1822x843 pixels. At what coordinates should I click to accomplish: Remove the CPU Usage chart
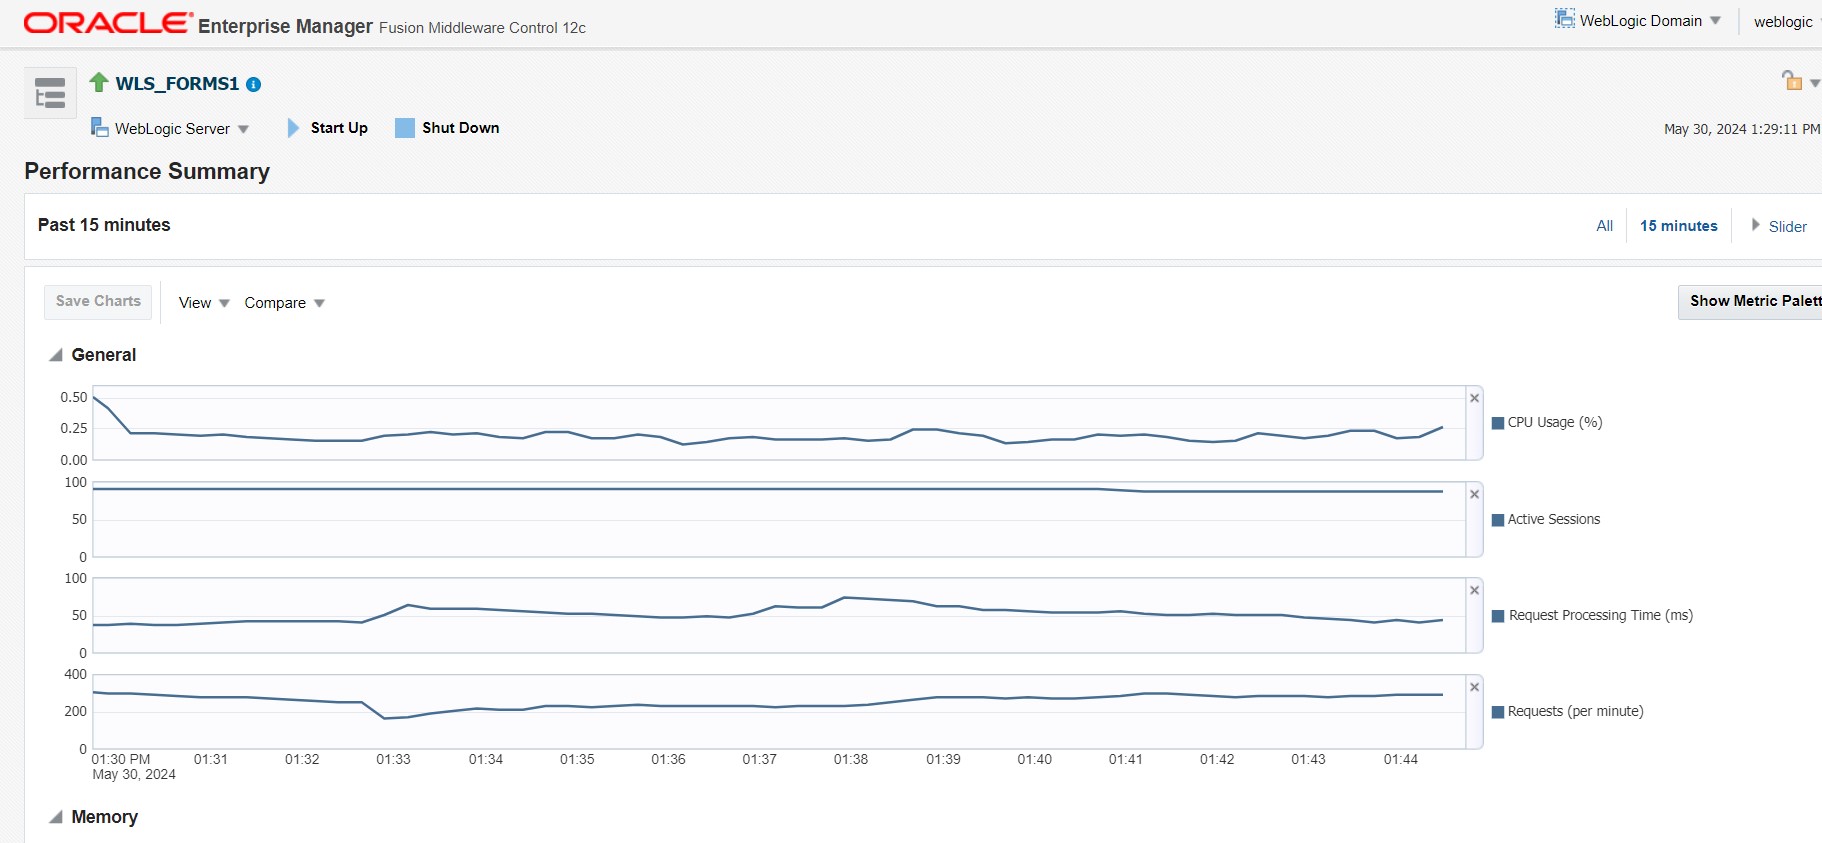coord(1474,398)
